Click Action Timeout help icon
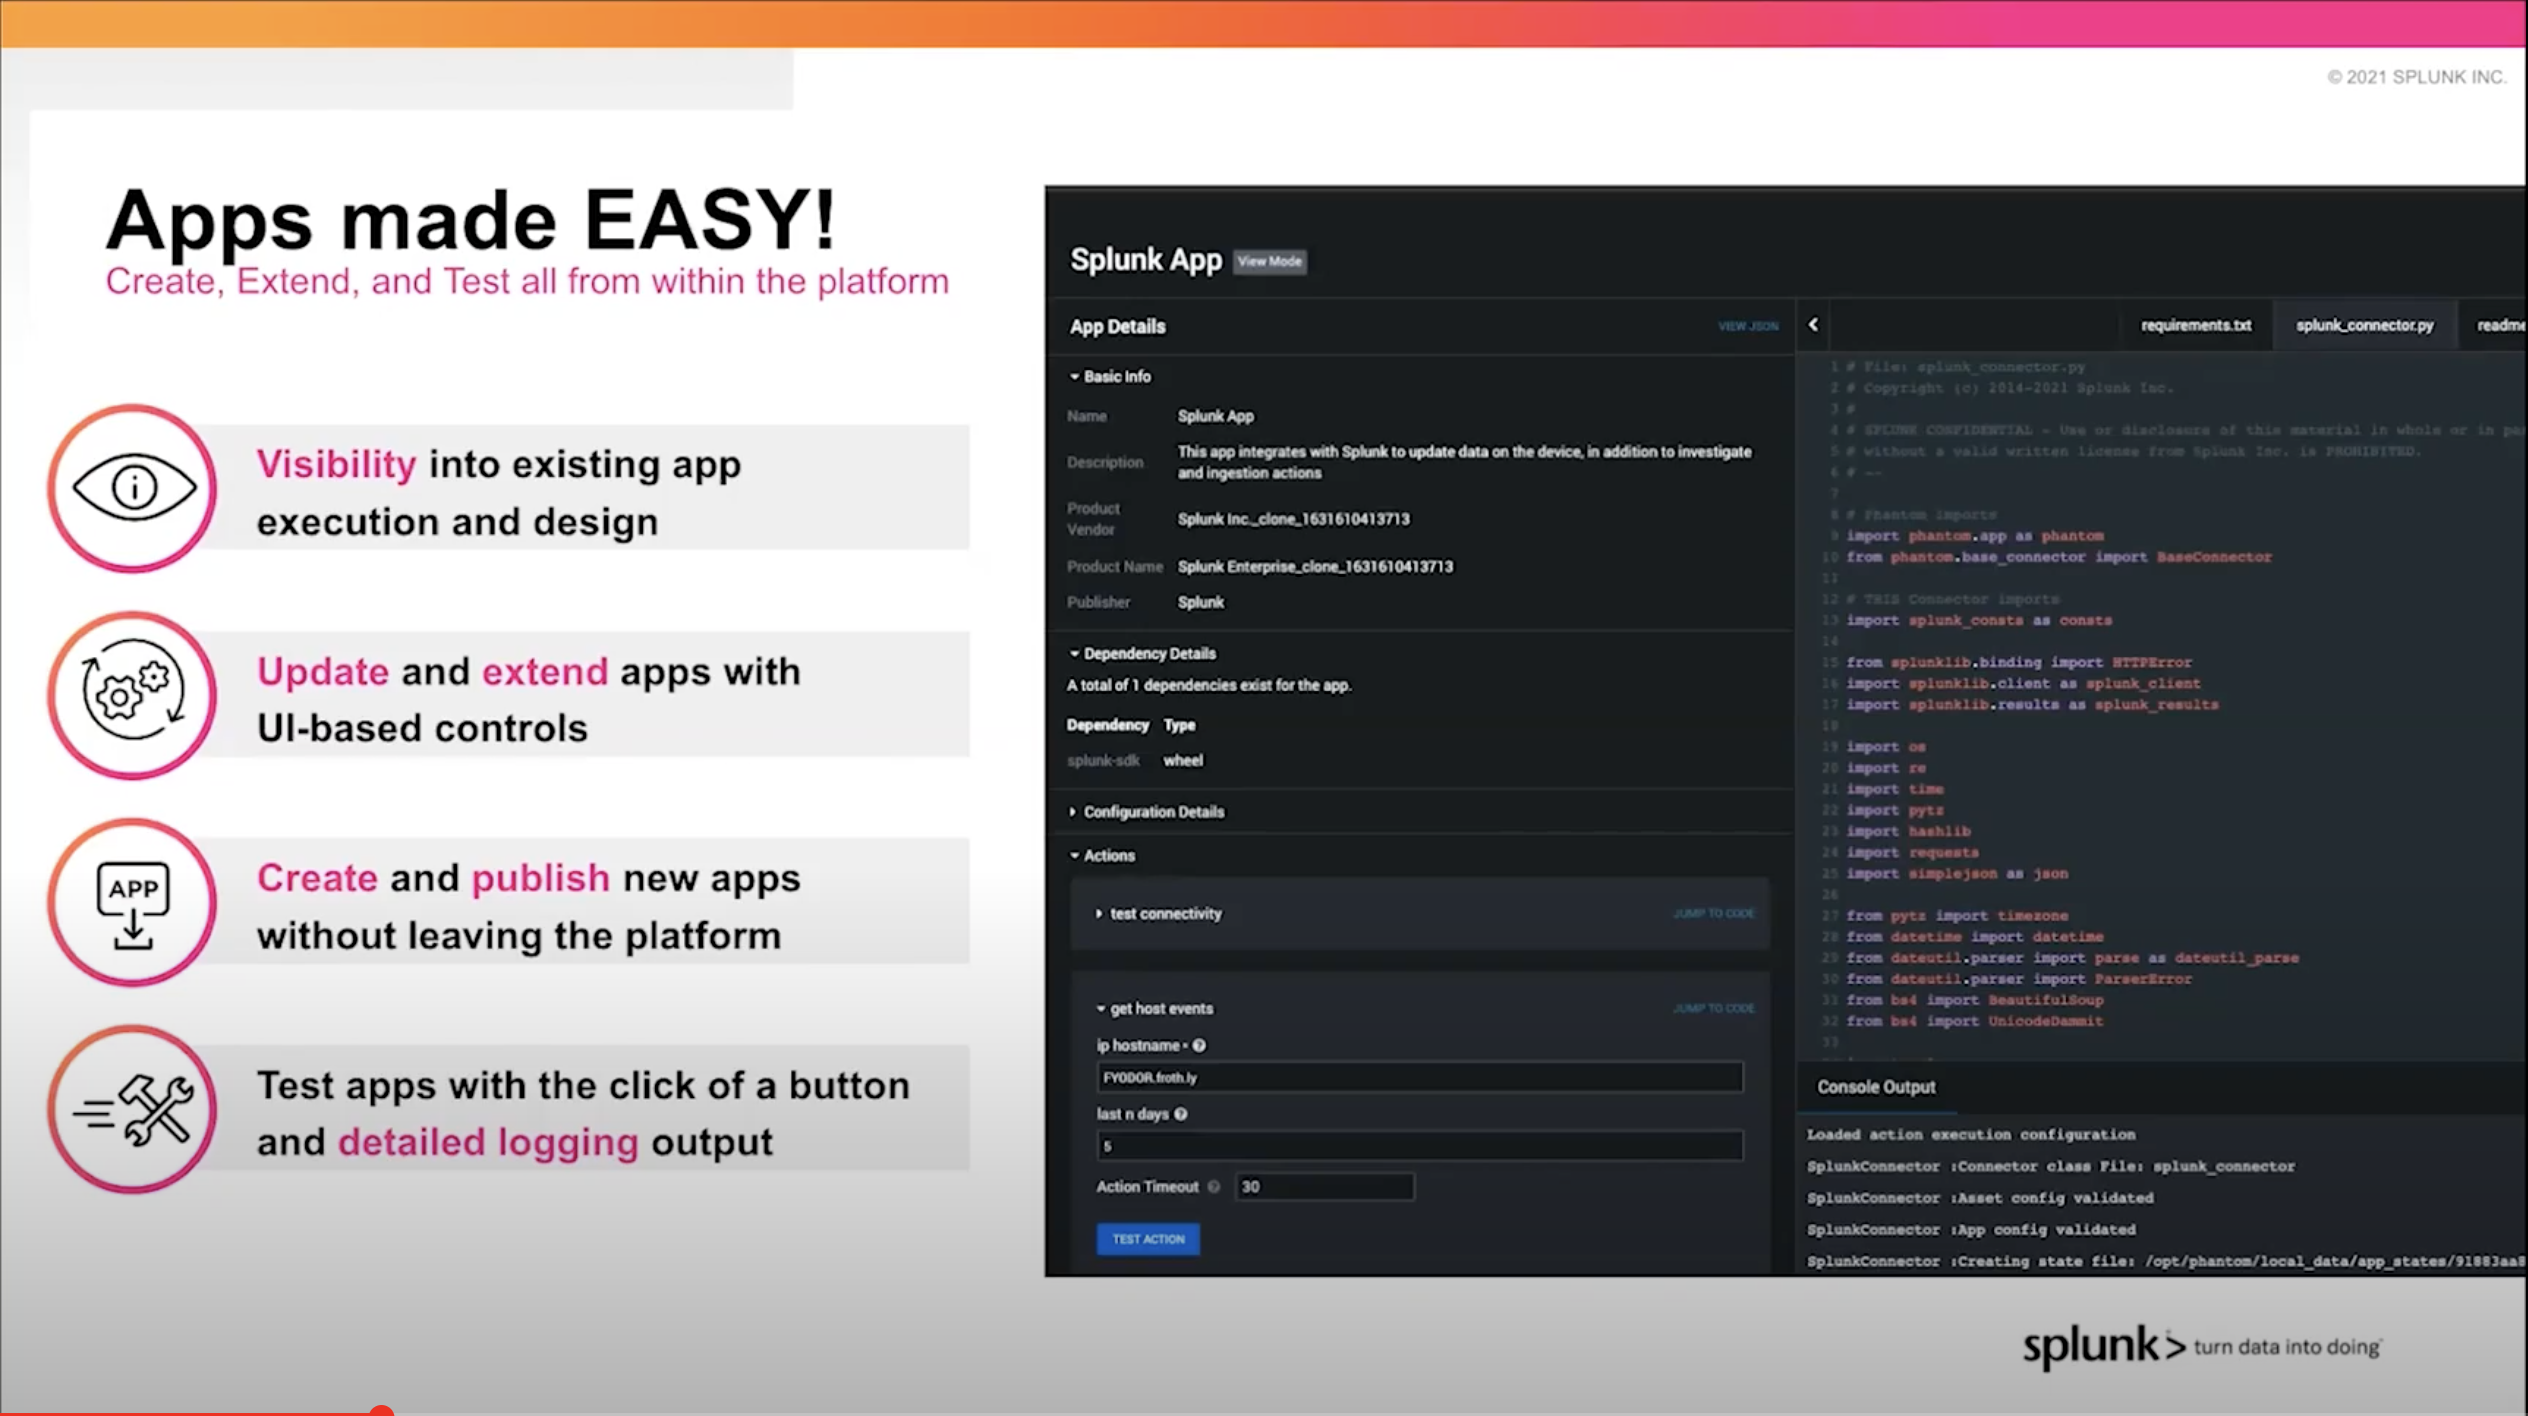Screen dimensions: 2528x1416 1214,1187
